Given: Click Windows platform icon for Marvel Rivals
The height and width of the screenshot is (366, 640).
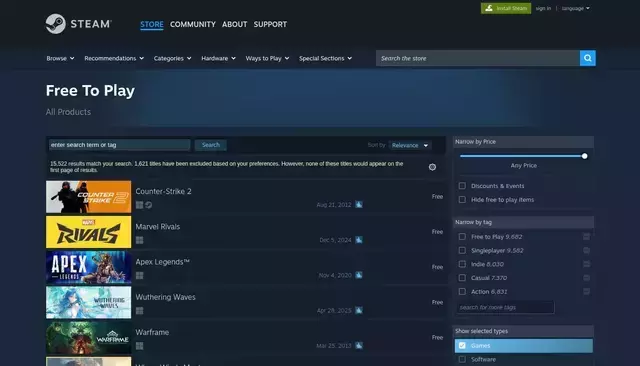Looking at the screenshot, I should point(140,240).
